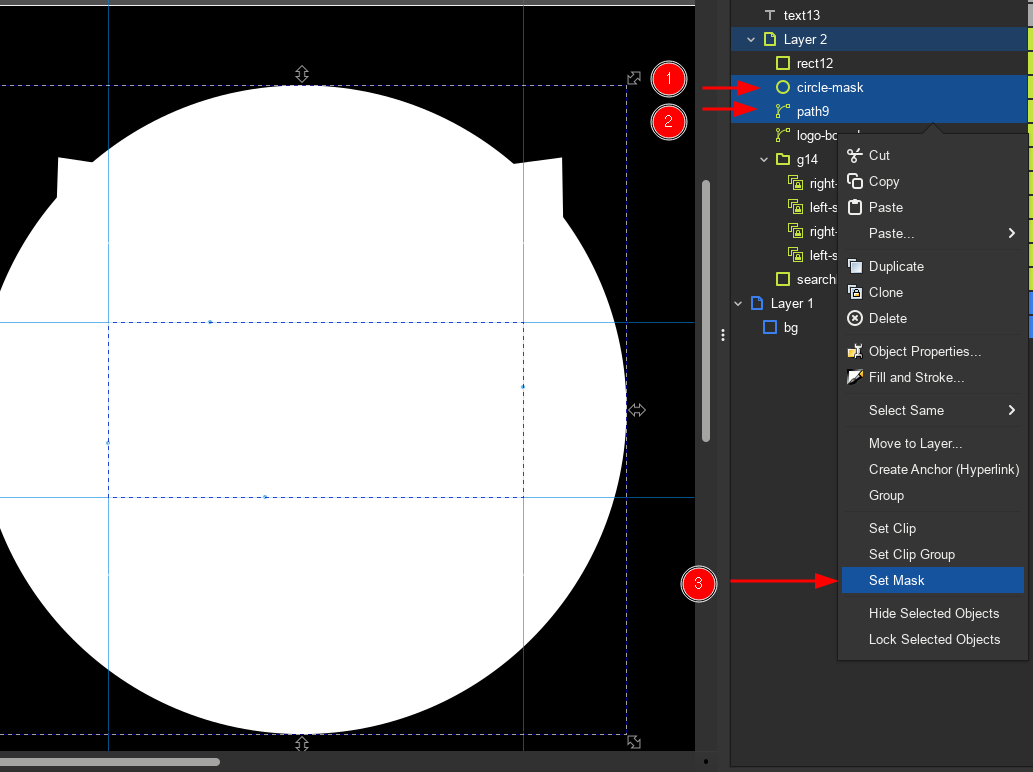Click the Cut scissors icon
The width and height of the screenshot is (1033, 772).
pos(854,155)
